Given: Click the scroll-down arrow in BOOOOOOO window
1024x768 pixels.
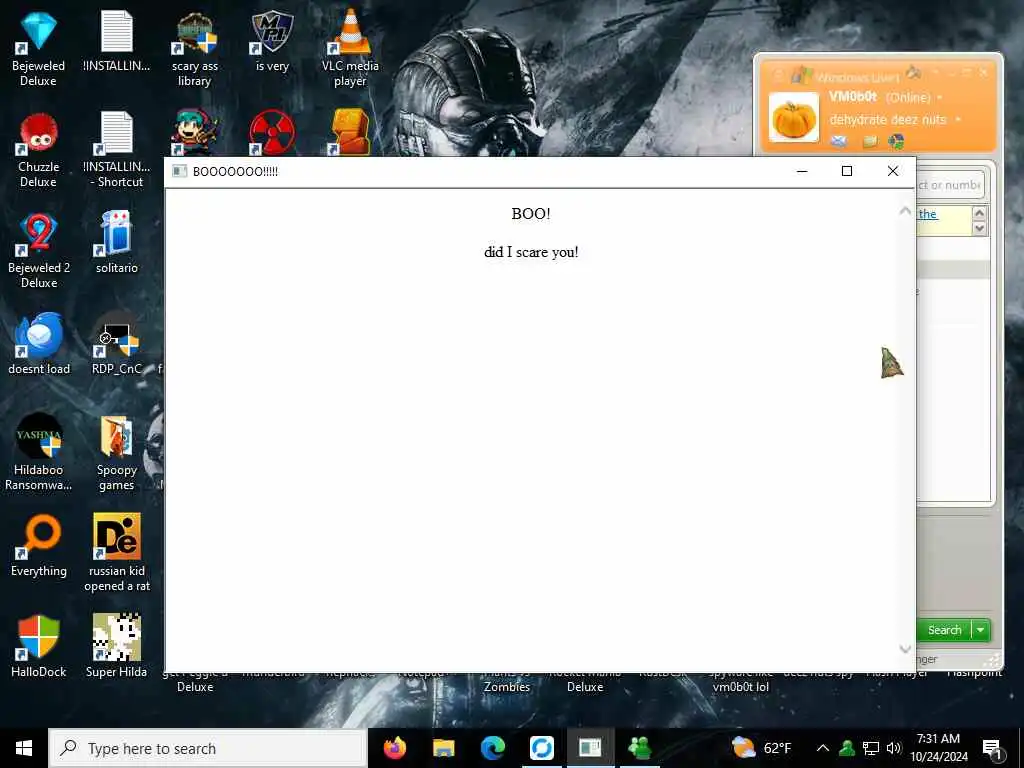Looking at the screenshot, I should (x=904, y=648).
